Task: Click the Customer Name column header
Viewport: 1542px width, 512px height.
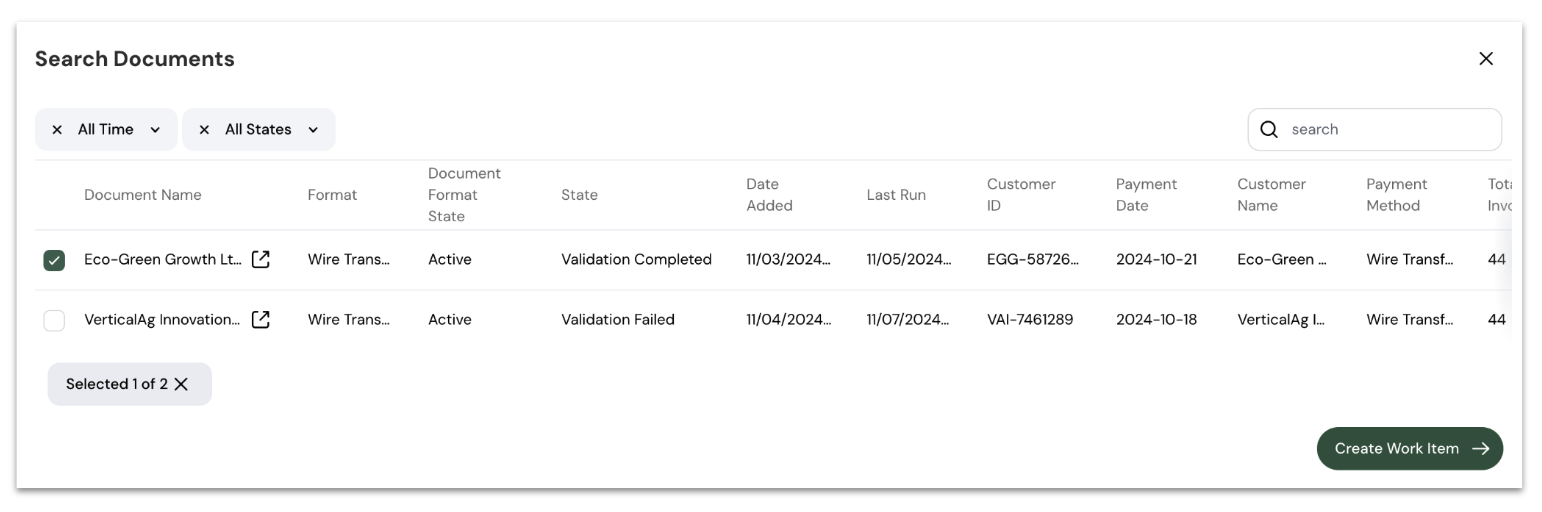Action: [1271, 195]
